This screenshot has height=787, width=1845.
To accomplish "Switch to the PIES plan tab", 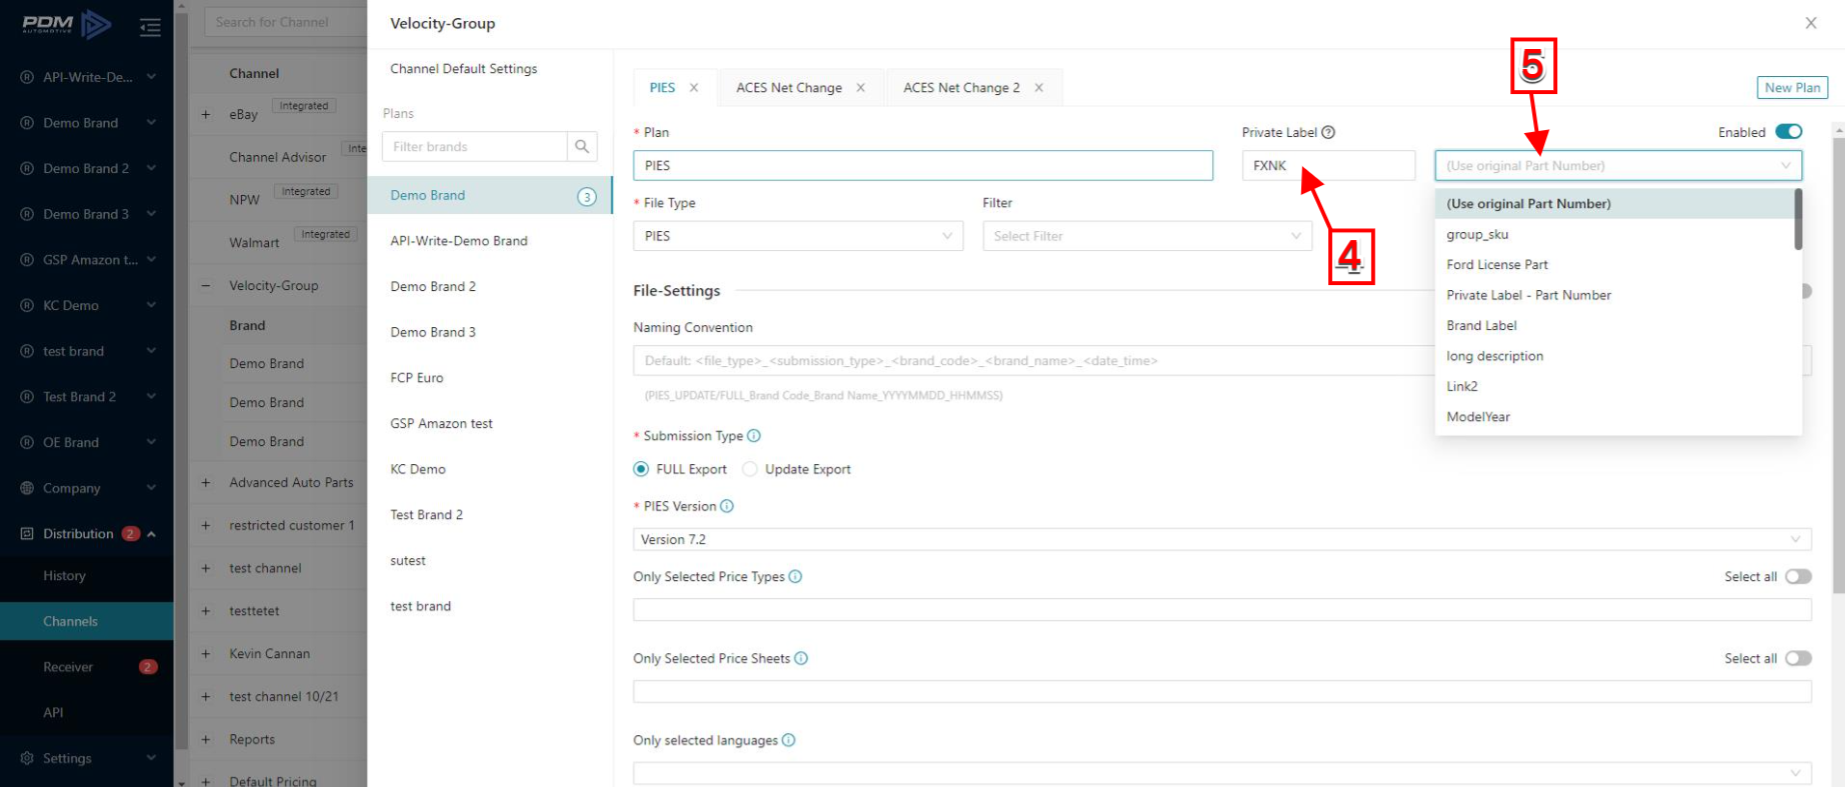I will [662, 88].
